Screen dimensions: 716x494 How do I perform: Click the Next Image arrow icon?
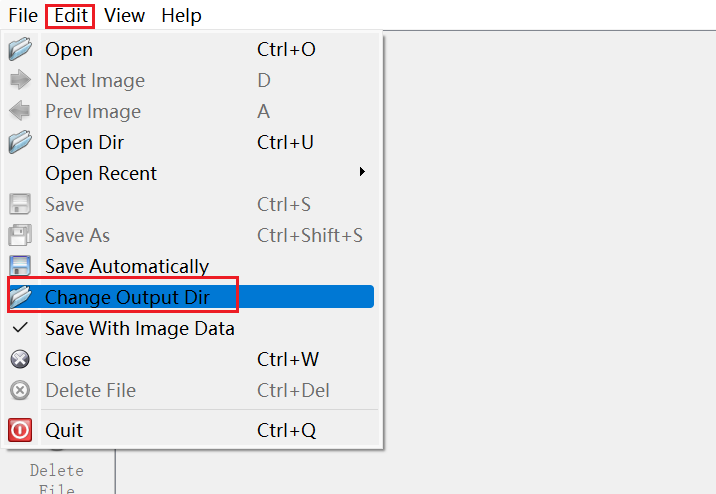[20, 80]
